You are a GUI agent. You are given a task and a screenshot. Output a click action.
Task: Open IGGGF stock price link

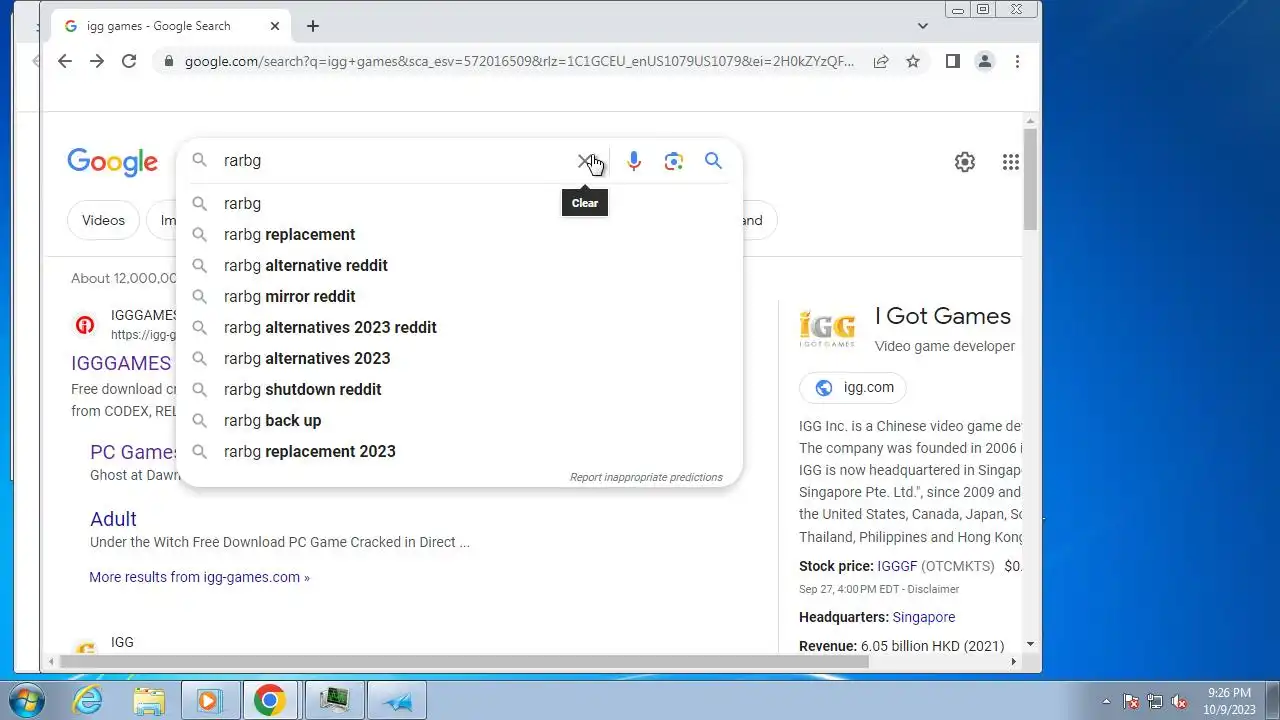pyautogui.click(x=897, y=566)
